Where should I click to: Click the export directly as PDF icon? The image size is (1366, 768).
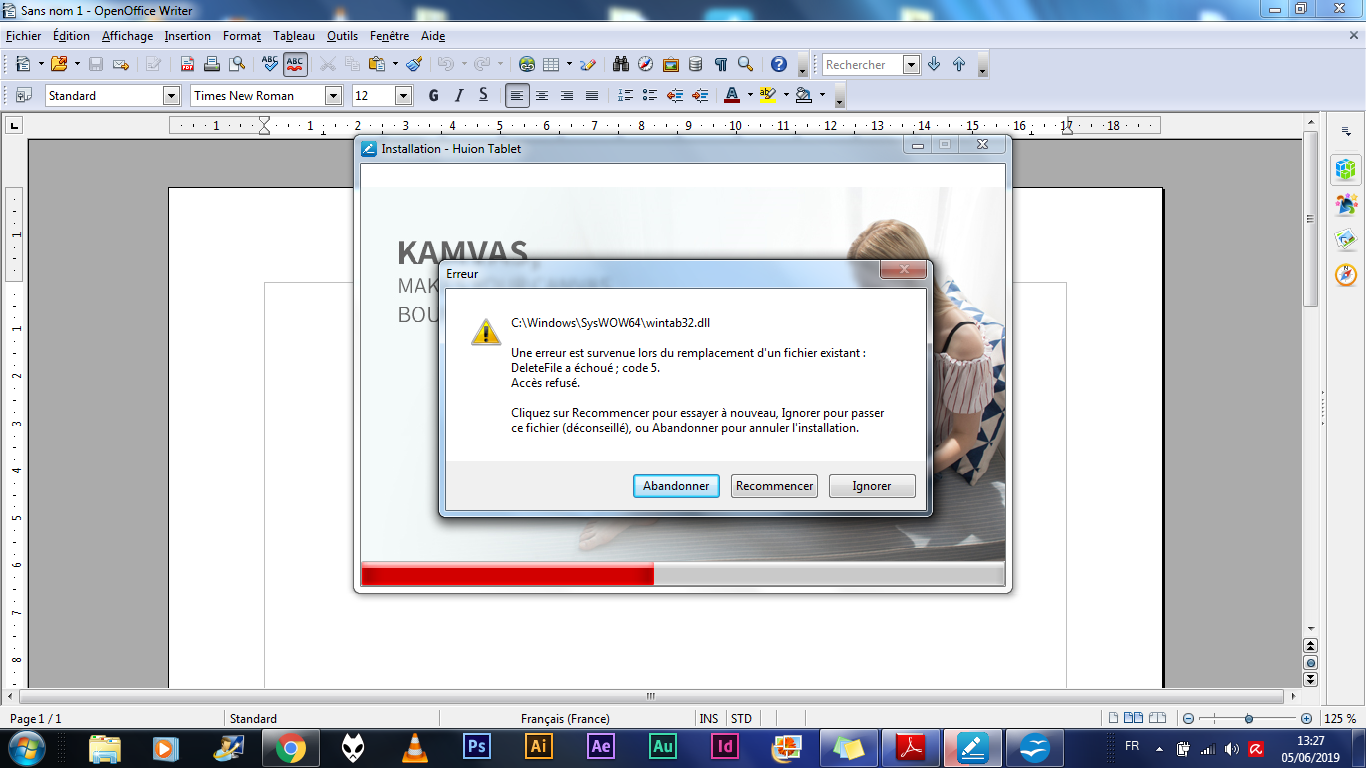pyautogui.click(x=187, y=65)
